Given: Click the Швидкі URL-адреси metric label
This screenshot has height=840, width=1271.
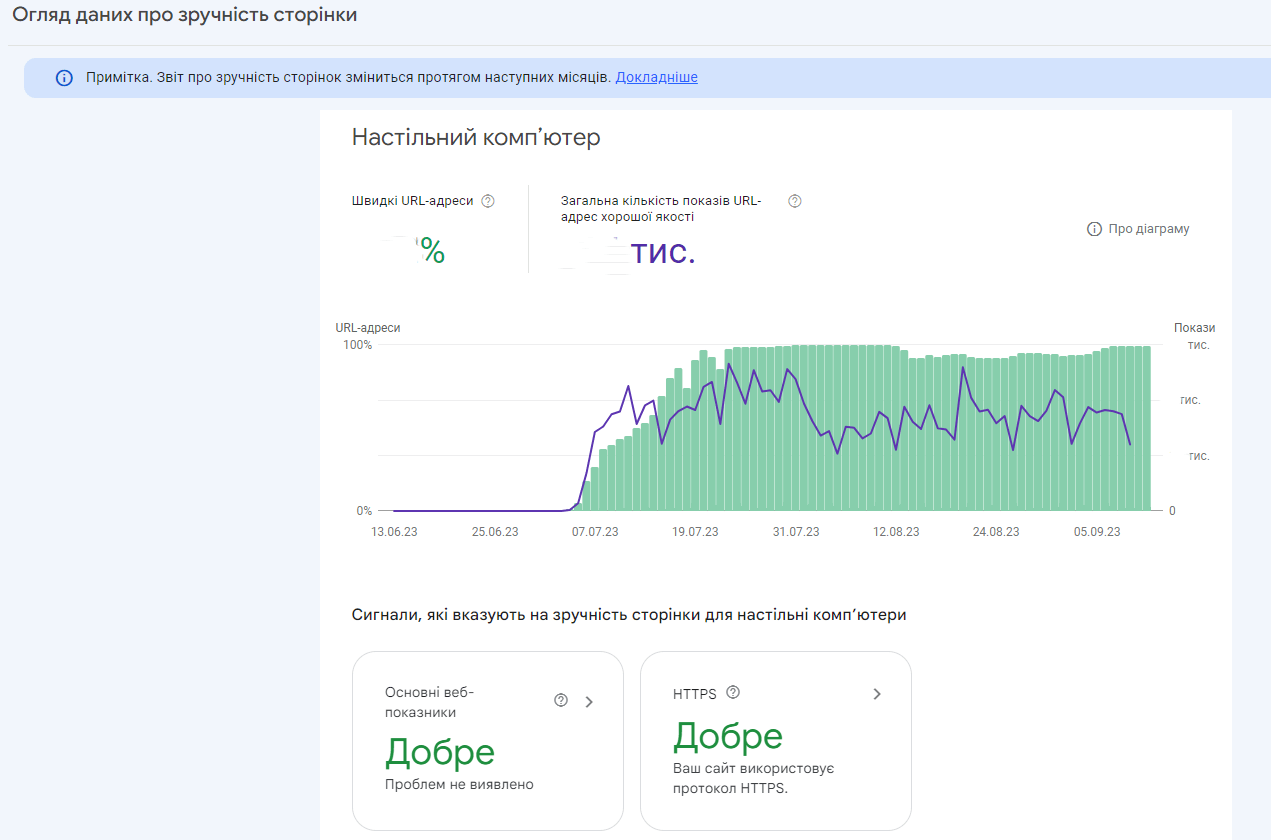Looking at the screenshot, I should coord(413,201).
